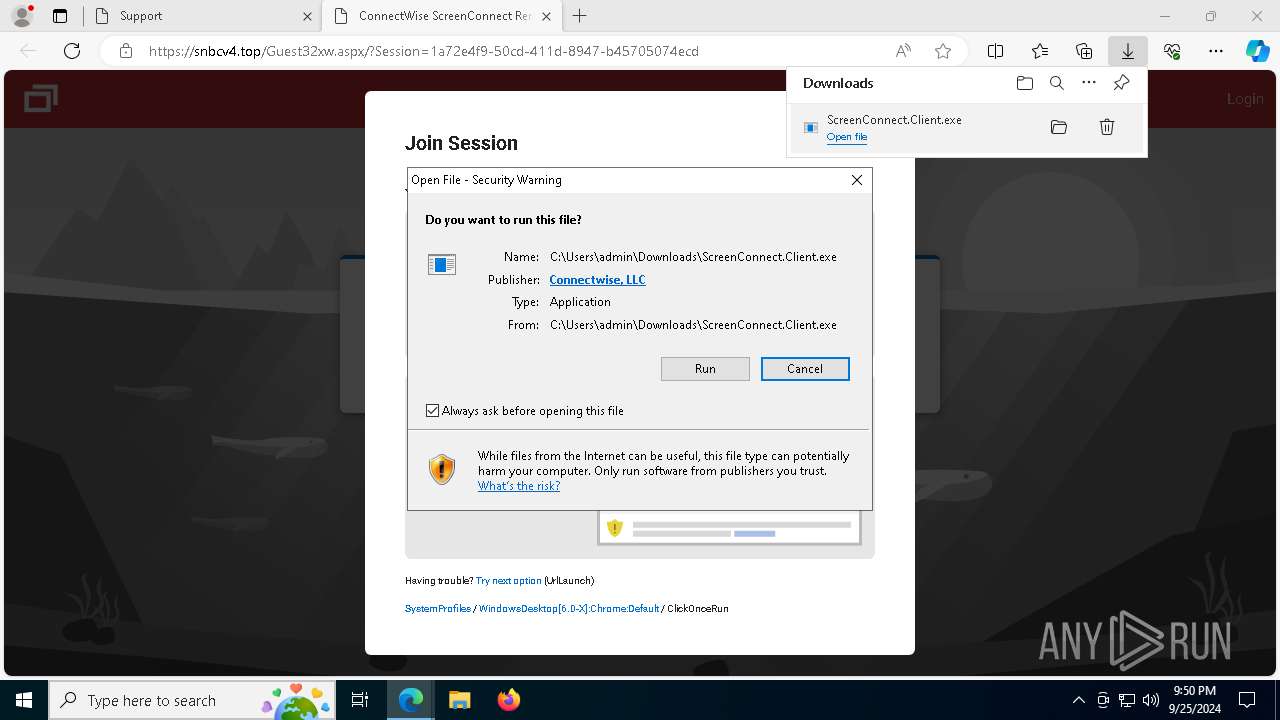View site information lock icon

[126, 51]
